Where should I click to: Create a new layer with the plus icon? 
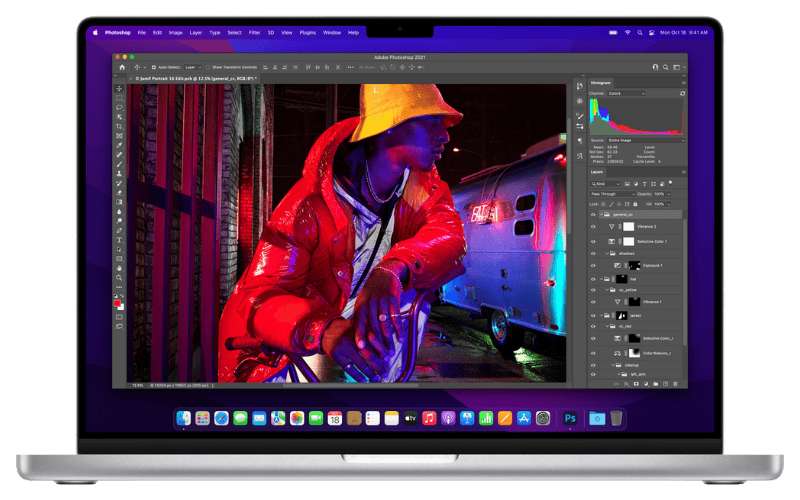[665, 384]
